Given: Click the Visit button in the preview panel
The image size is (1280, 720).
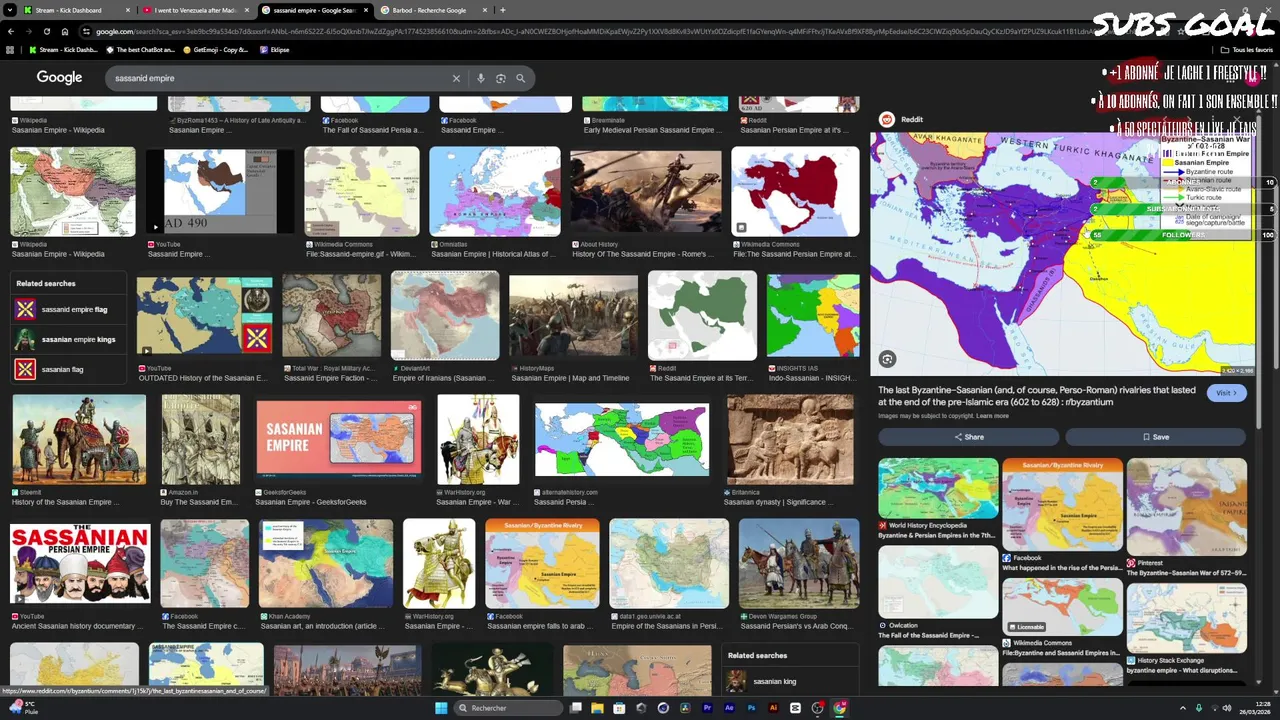Looking at the screenshot, I should click(x=1226, y=393).
